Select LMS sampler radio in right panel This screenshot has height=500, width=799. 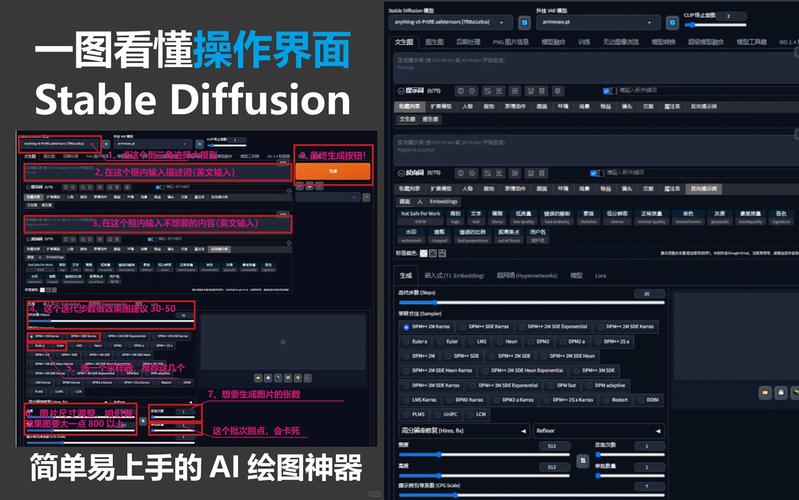pos(476,341)
